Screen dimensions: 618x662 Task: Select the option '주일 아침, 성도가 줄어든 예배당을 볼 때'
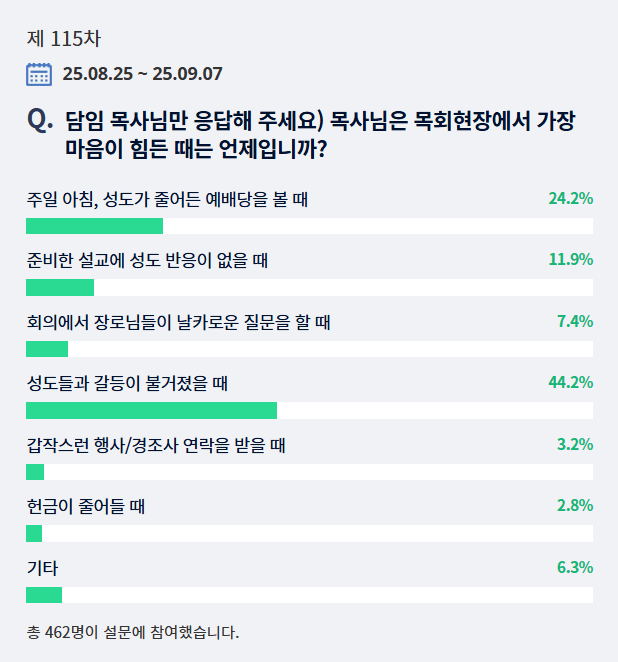click(166, 200)
